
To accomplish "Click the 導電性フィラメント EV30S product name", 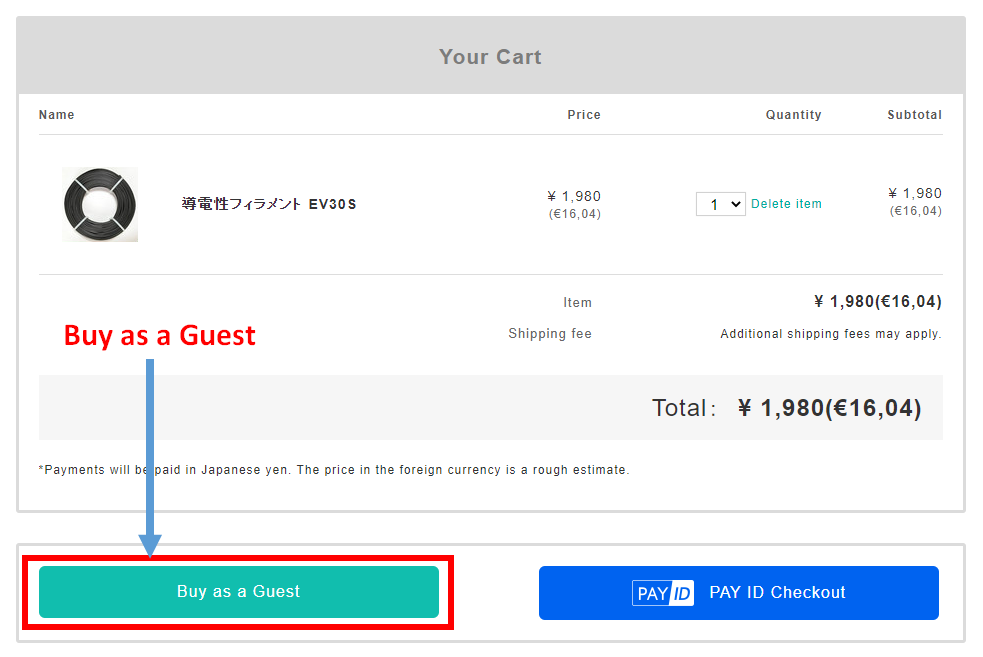I will click(x=269, y=204).
